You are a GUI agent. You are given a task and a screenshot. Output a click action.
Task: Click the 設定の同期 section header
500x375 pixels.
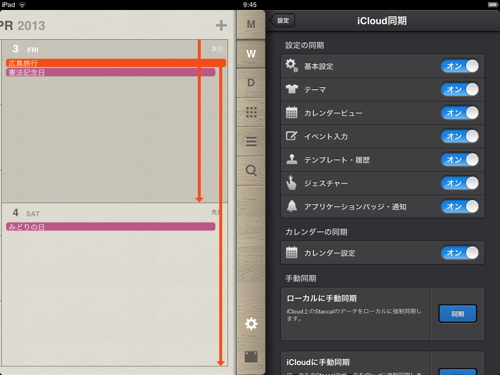[x=304, y=45]
